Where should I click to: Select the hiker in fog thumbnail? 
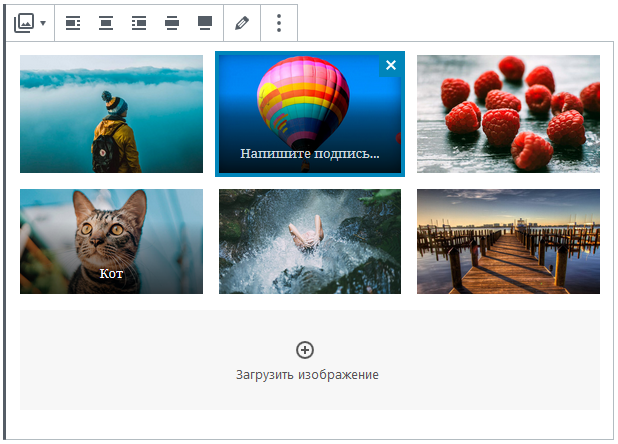112,114
